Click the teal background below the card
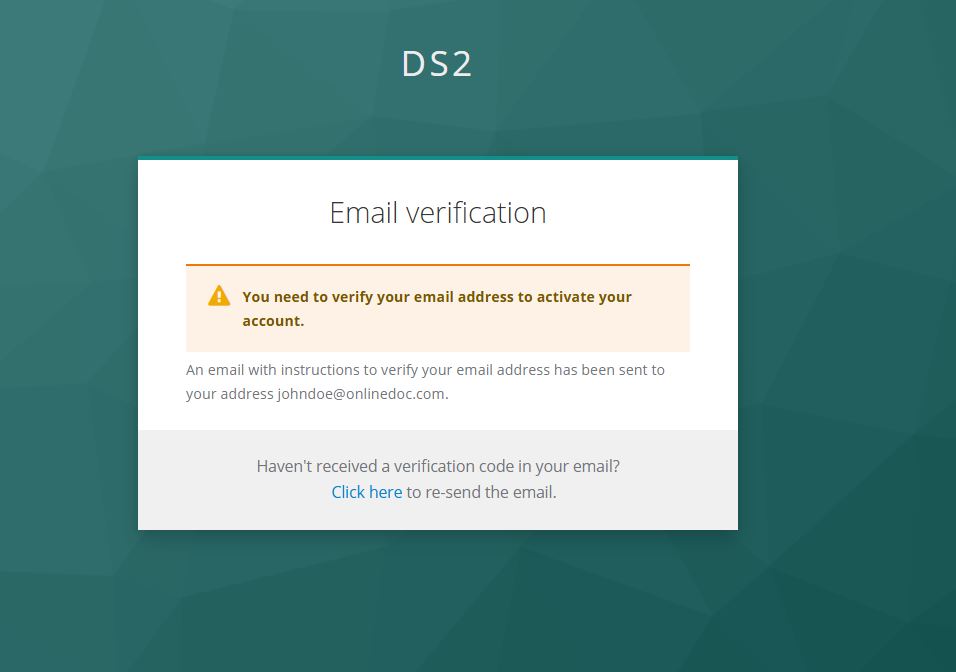Screen dimensions: 956x672 [x=438, y=600]
